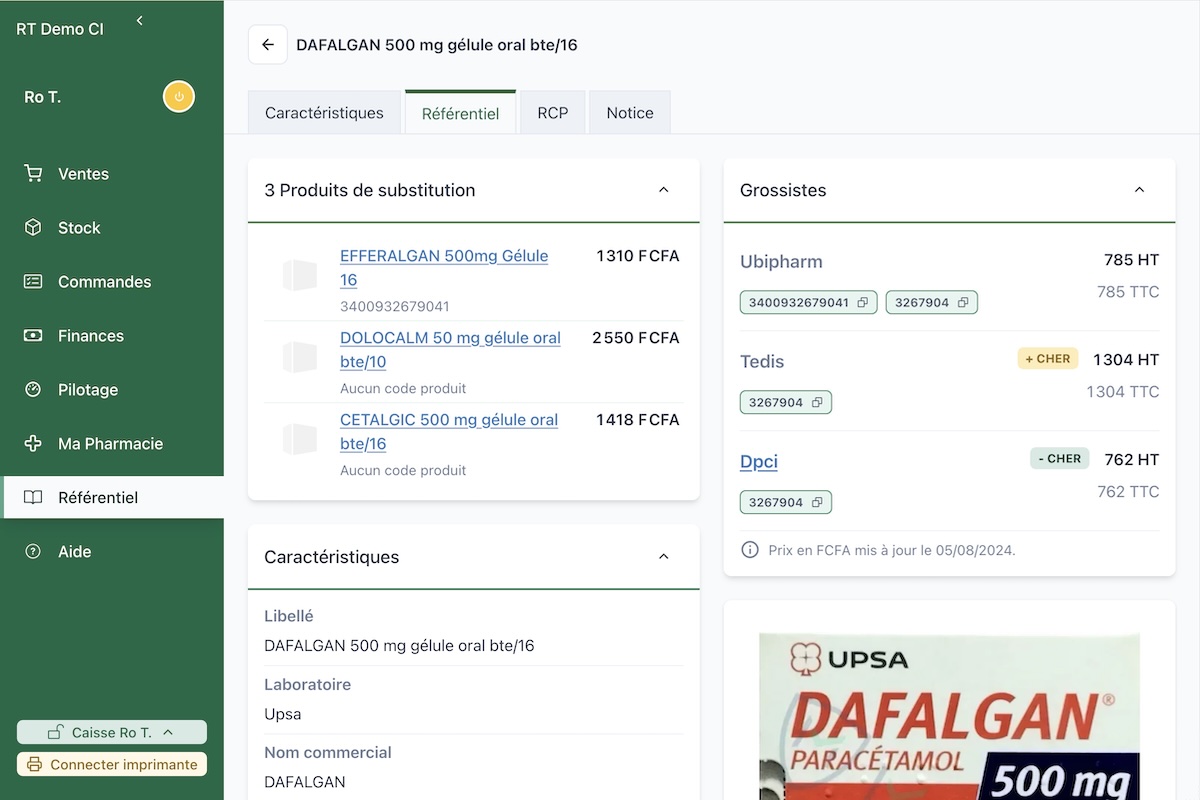Open the Caisse Ro T. dropdown
This screenshot has height=800, width=1200.
tap(112, 733)
